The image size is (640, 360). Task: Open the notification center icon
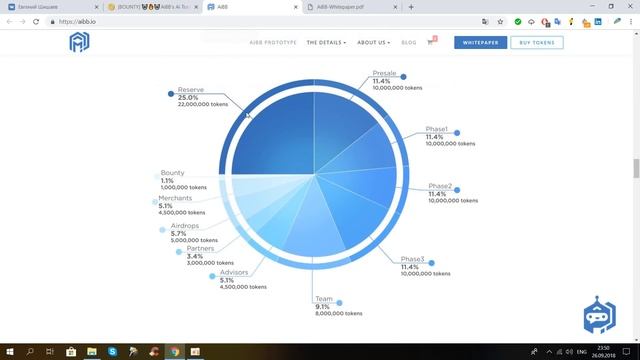[x=626, y=351]
